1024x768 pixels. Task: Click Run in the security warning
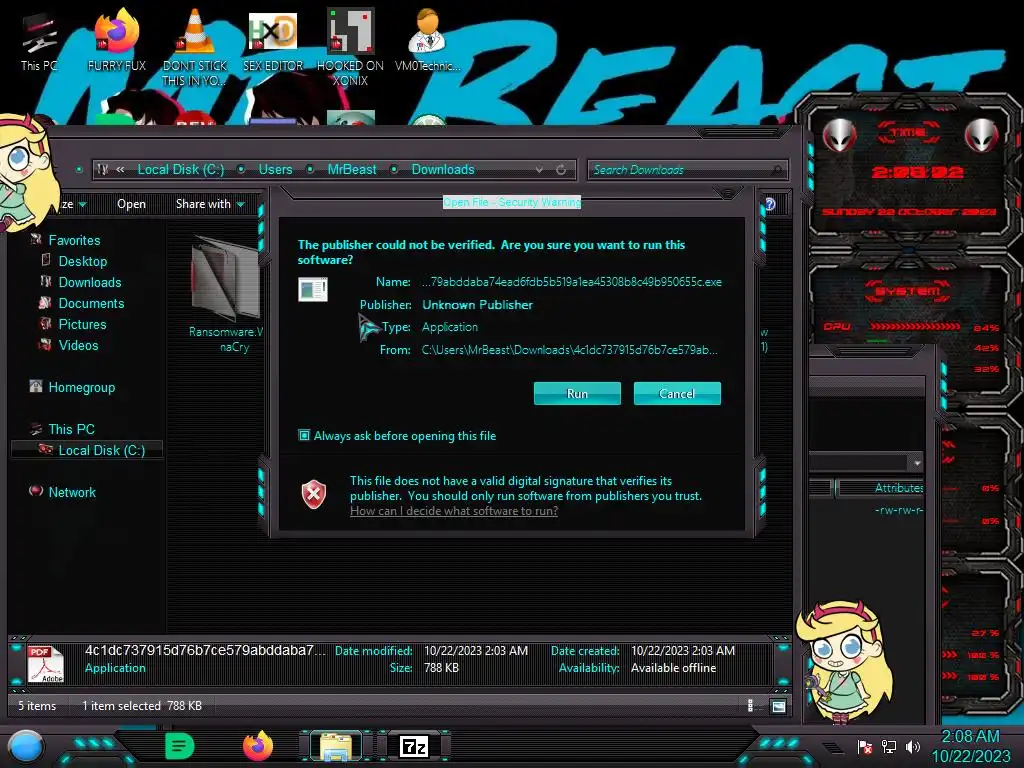tap(577, 394)
